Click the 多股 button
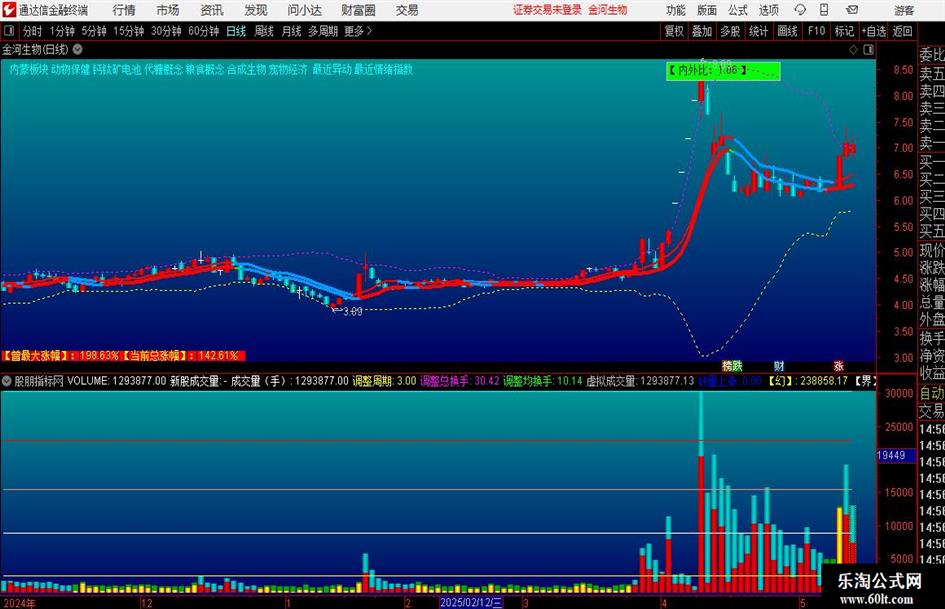This screenshot has width=945, height=609. (730, 31)
